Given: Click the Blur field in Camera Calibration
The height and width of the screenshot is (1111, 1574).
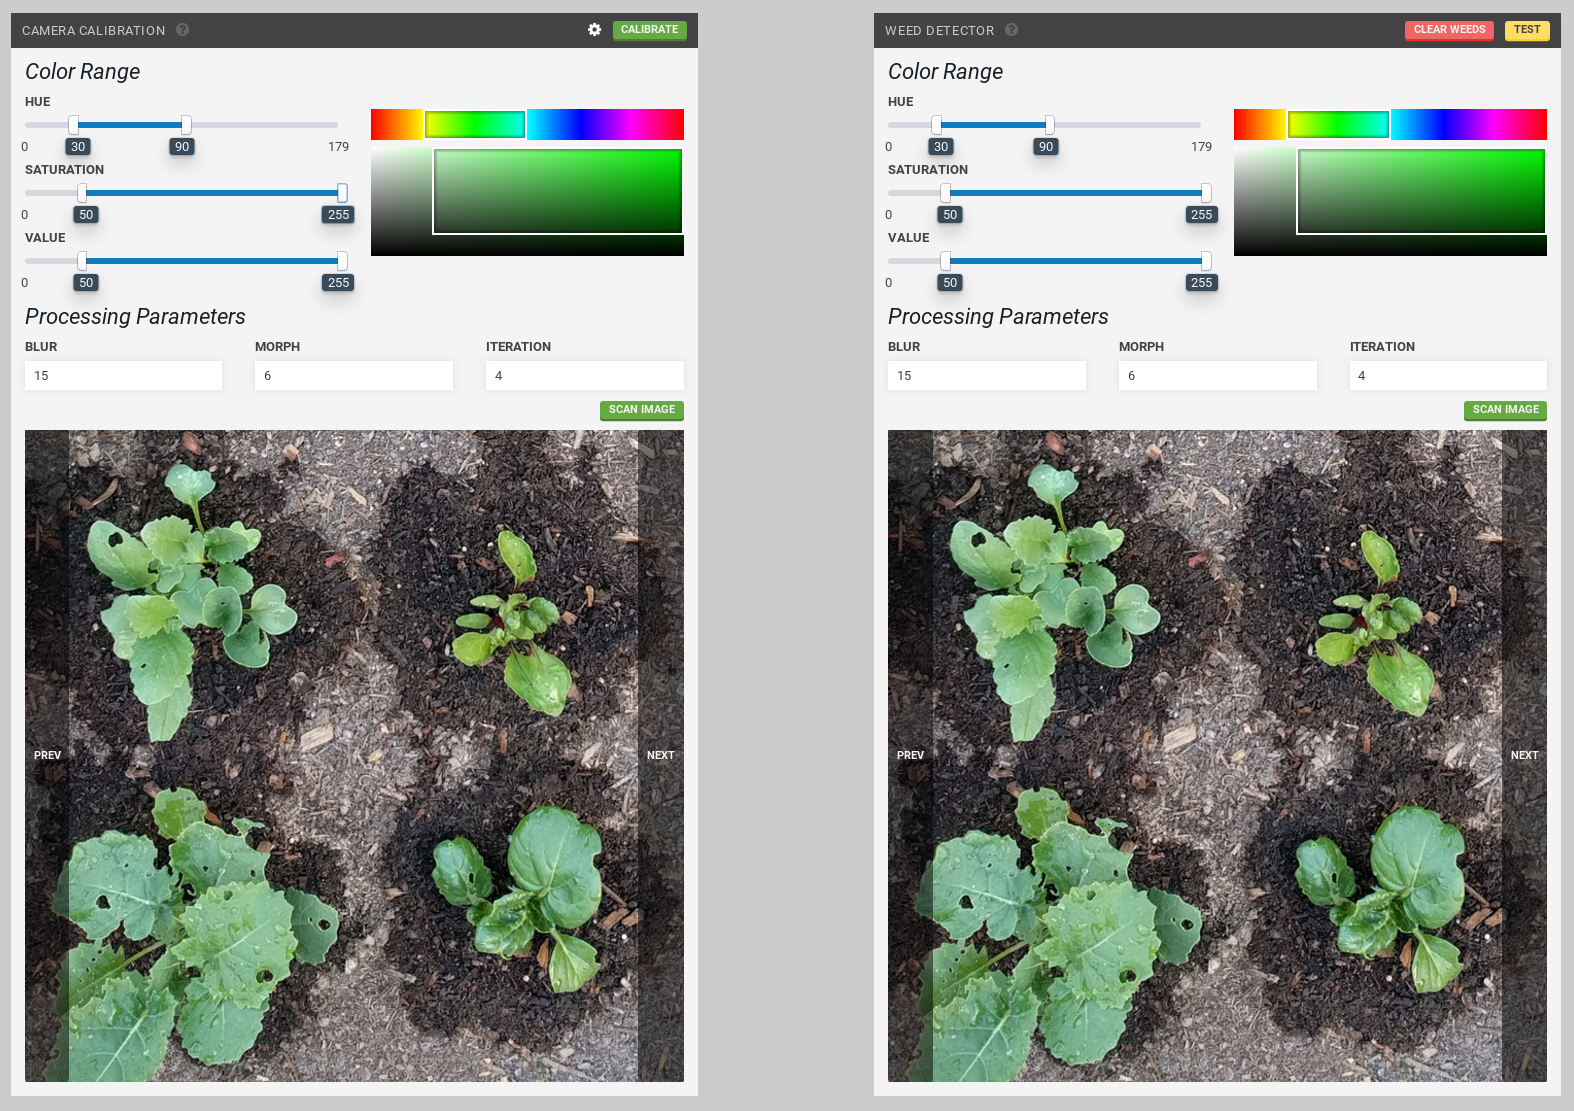Looking at the screenshot, I should click(123, 376).
